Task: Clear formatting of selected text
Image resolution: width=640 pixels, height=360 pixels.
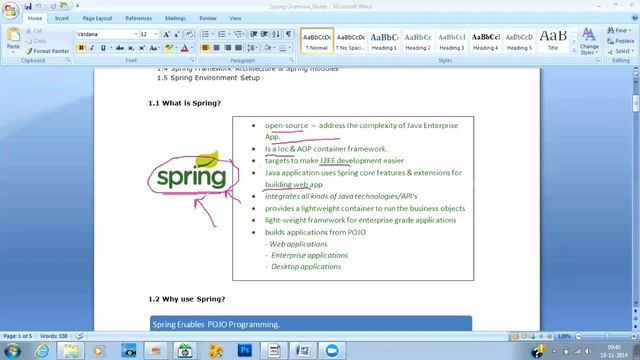Action: click(189, 34)
